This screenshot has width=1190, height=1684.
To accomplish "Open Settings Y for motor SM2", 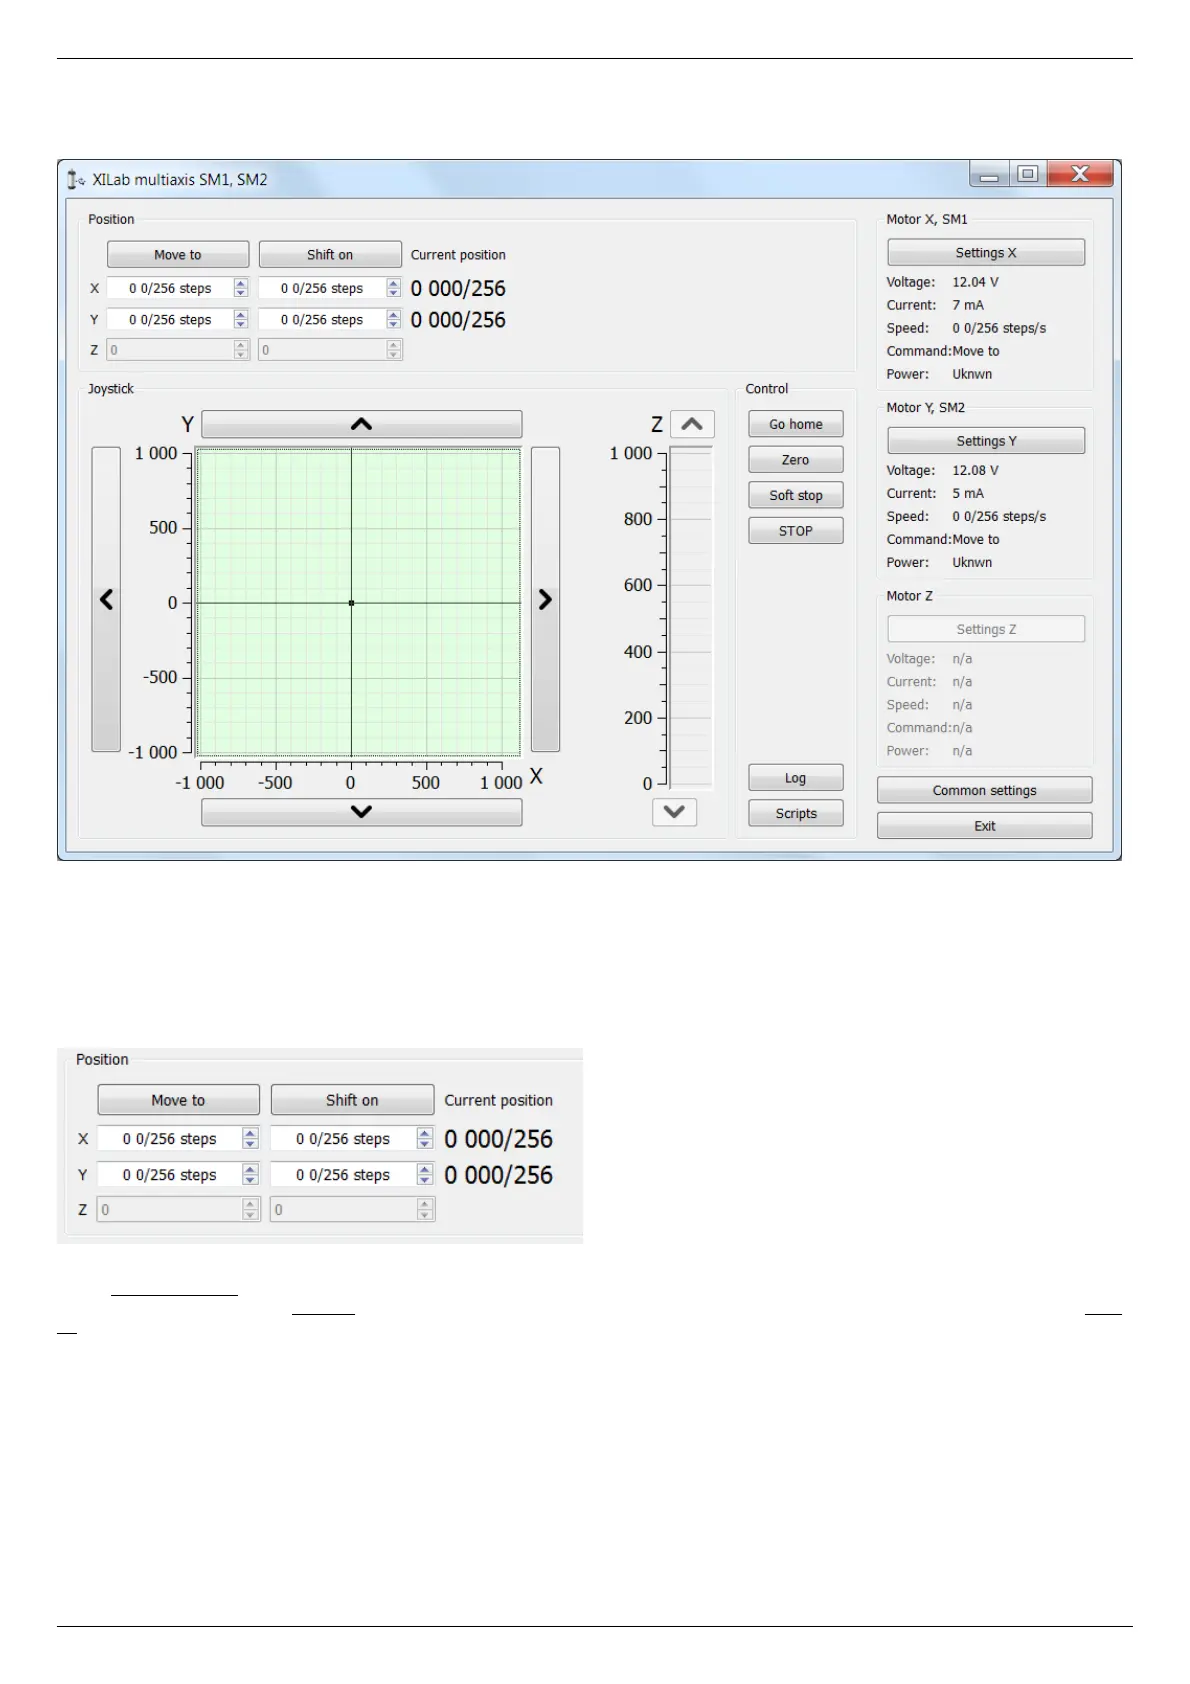I will pos(986,441).
